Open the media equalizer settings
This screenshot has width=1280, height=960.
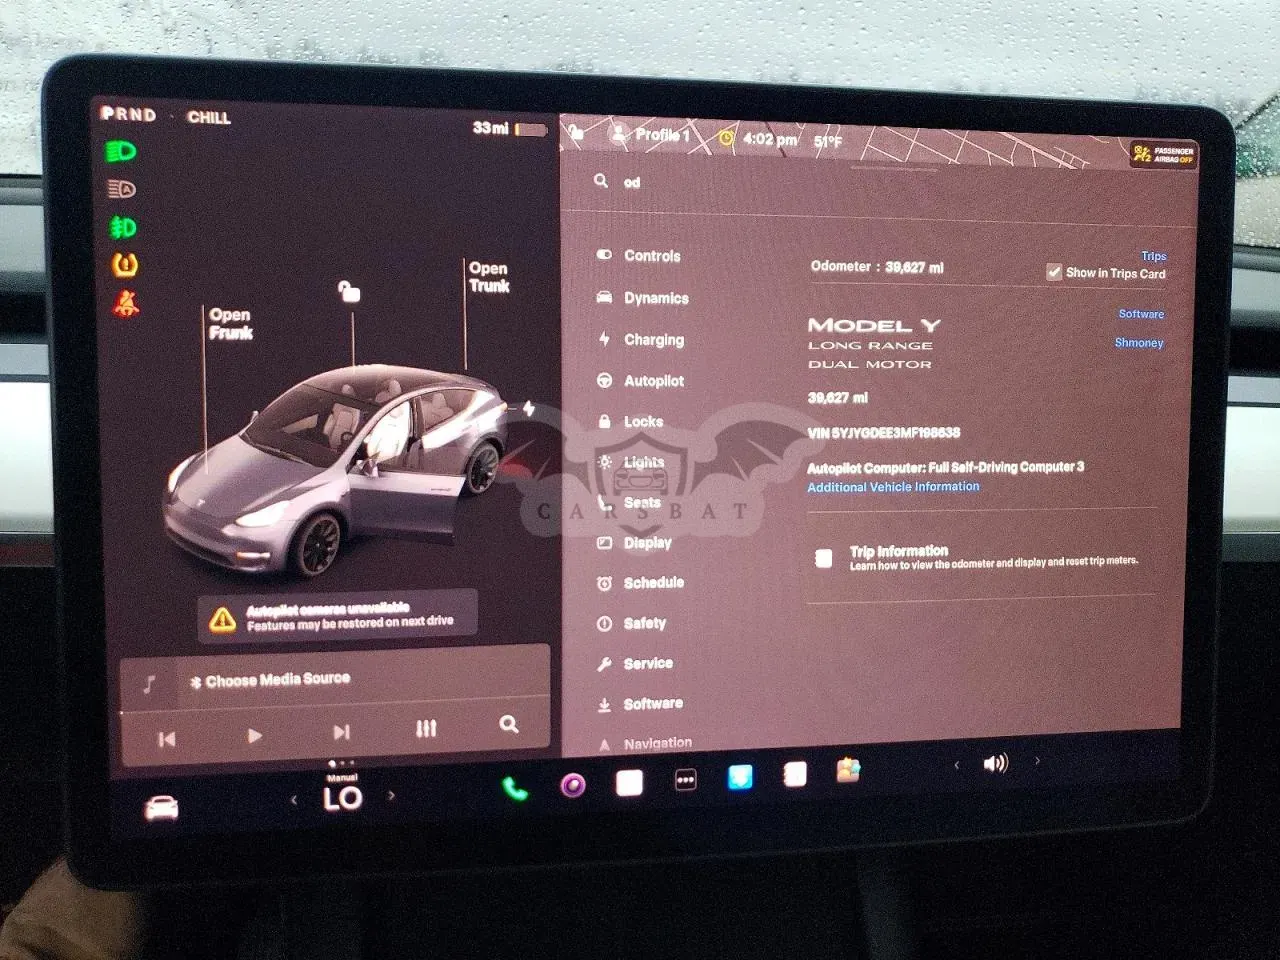tap(426, 728)
